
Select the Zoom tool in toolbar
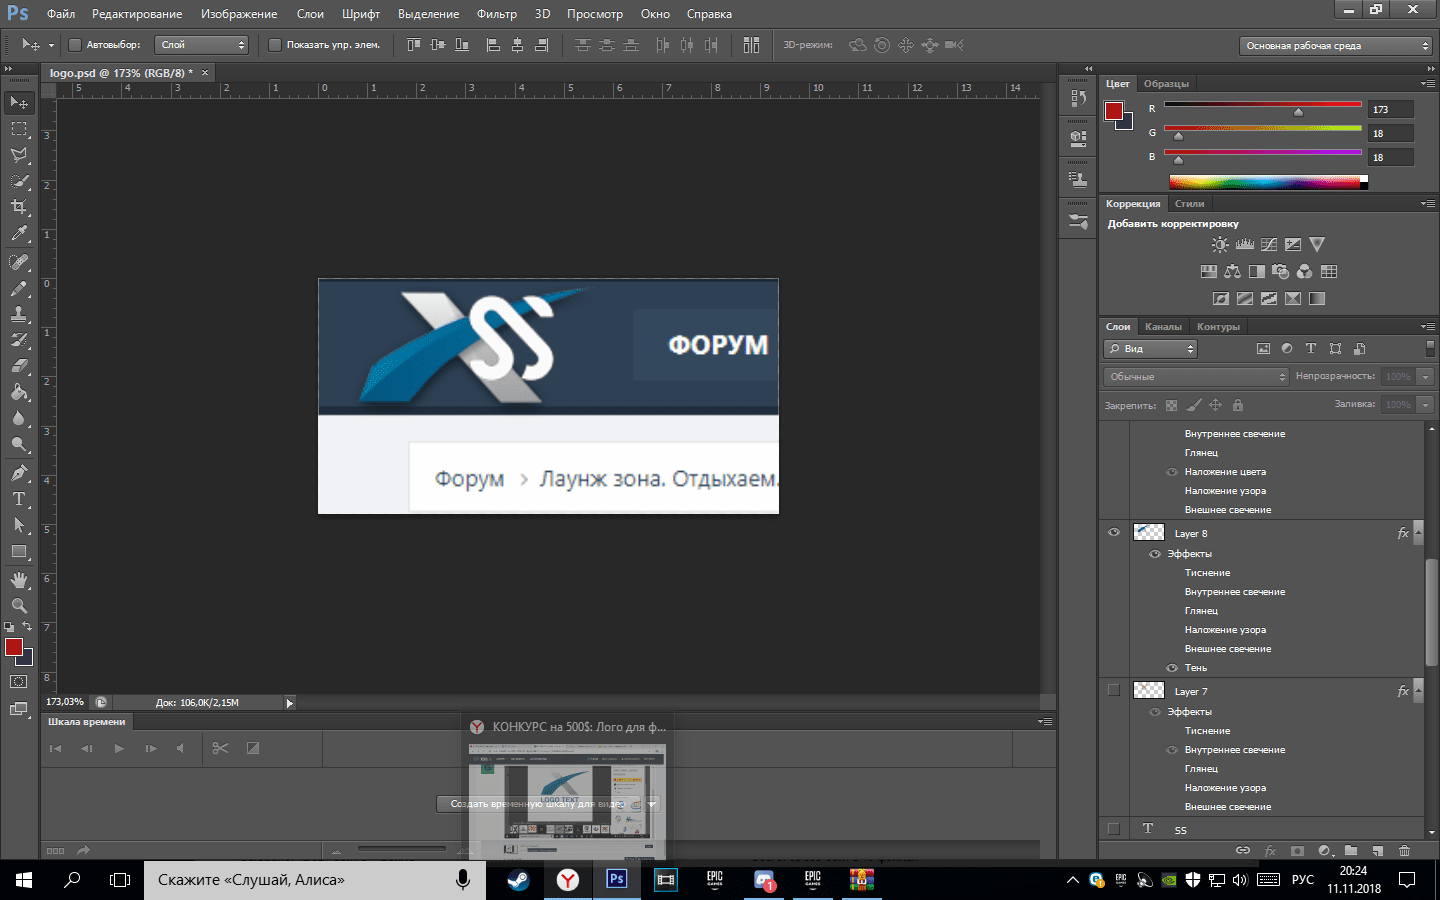pos(19,606)
